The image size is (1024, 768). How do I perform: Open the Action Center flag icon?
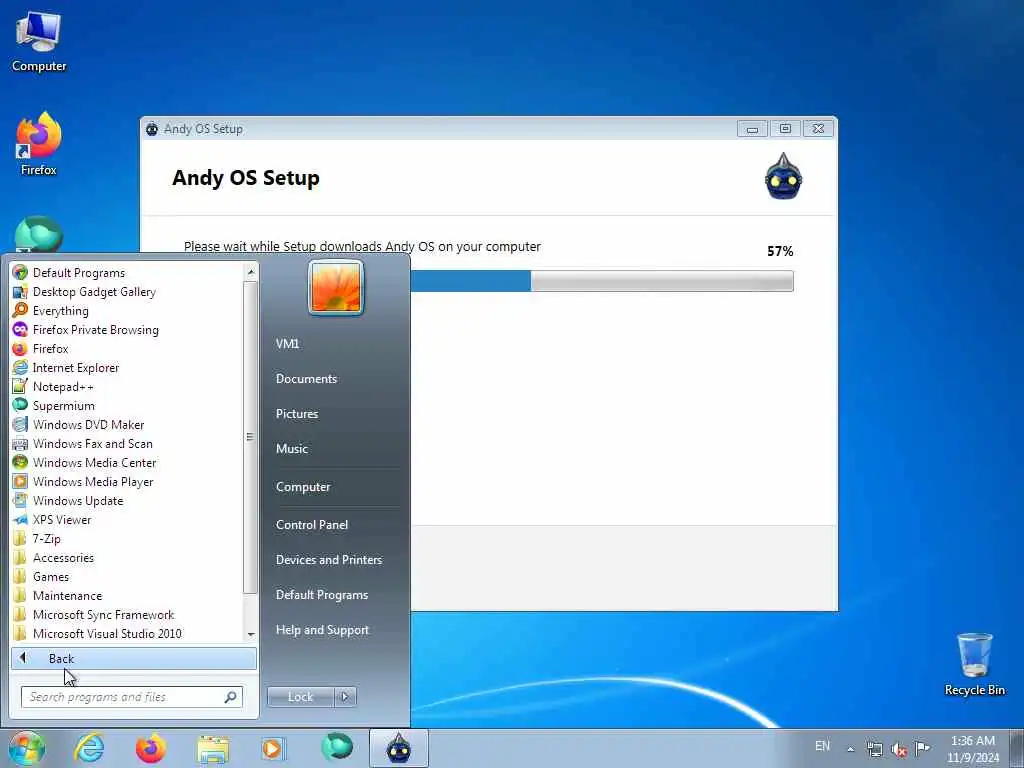click(x=922, y=748)
